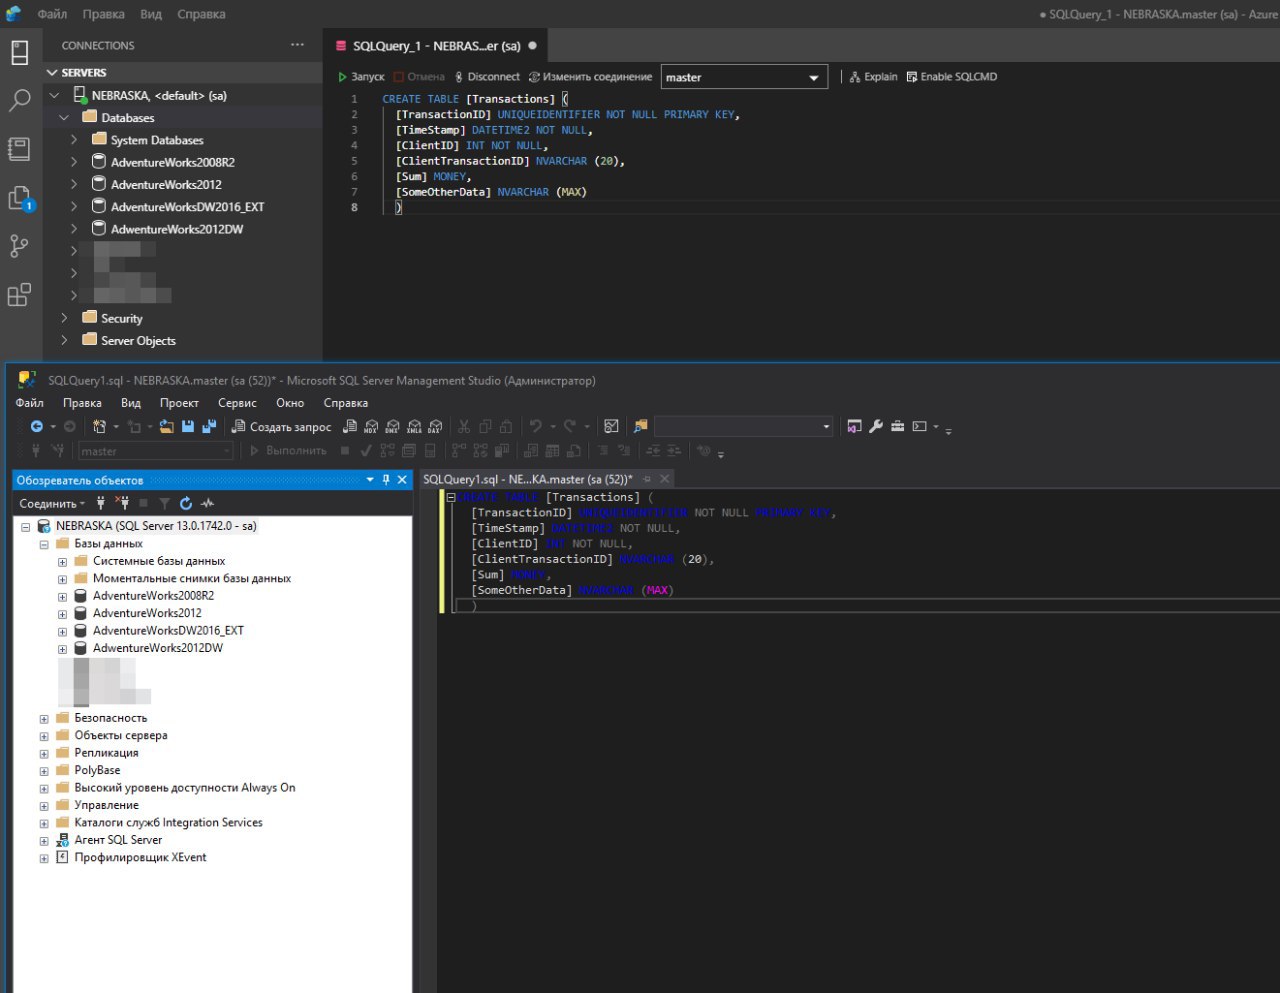Collapse the NEBRASKA (SQL Server 13.0.1742.0) node

pyautogui.click(x=26, y=526)
